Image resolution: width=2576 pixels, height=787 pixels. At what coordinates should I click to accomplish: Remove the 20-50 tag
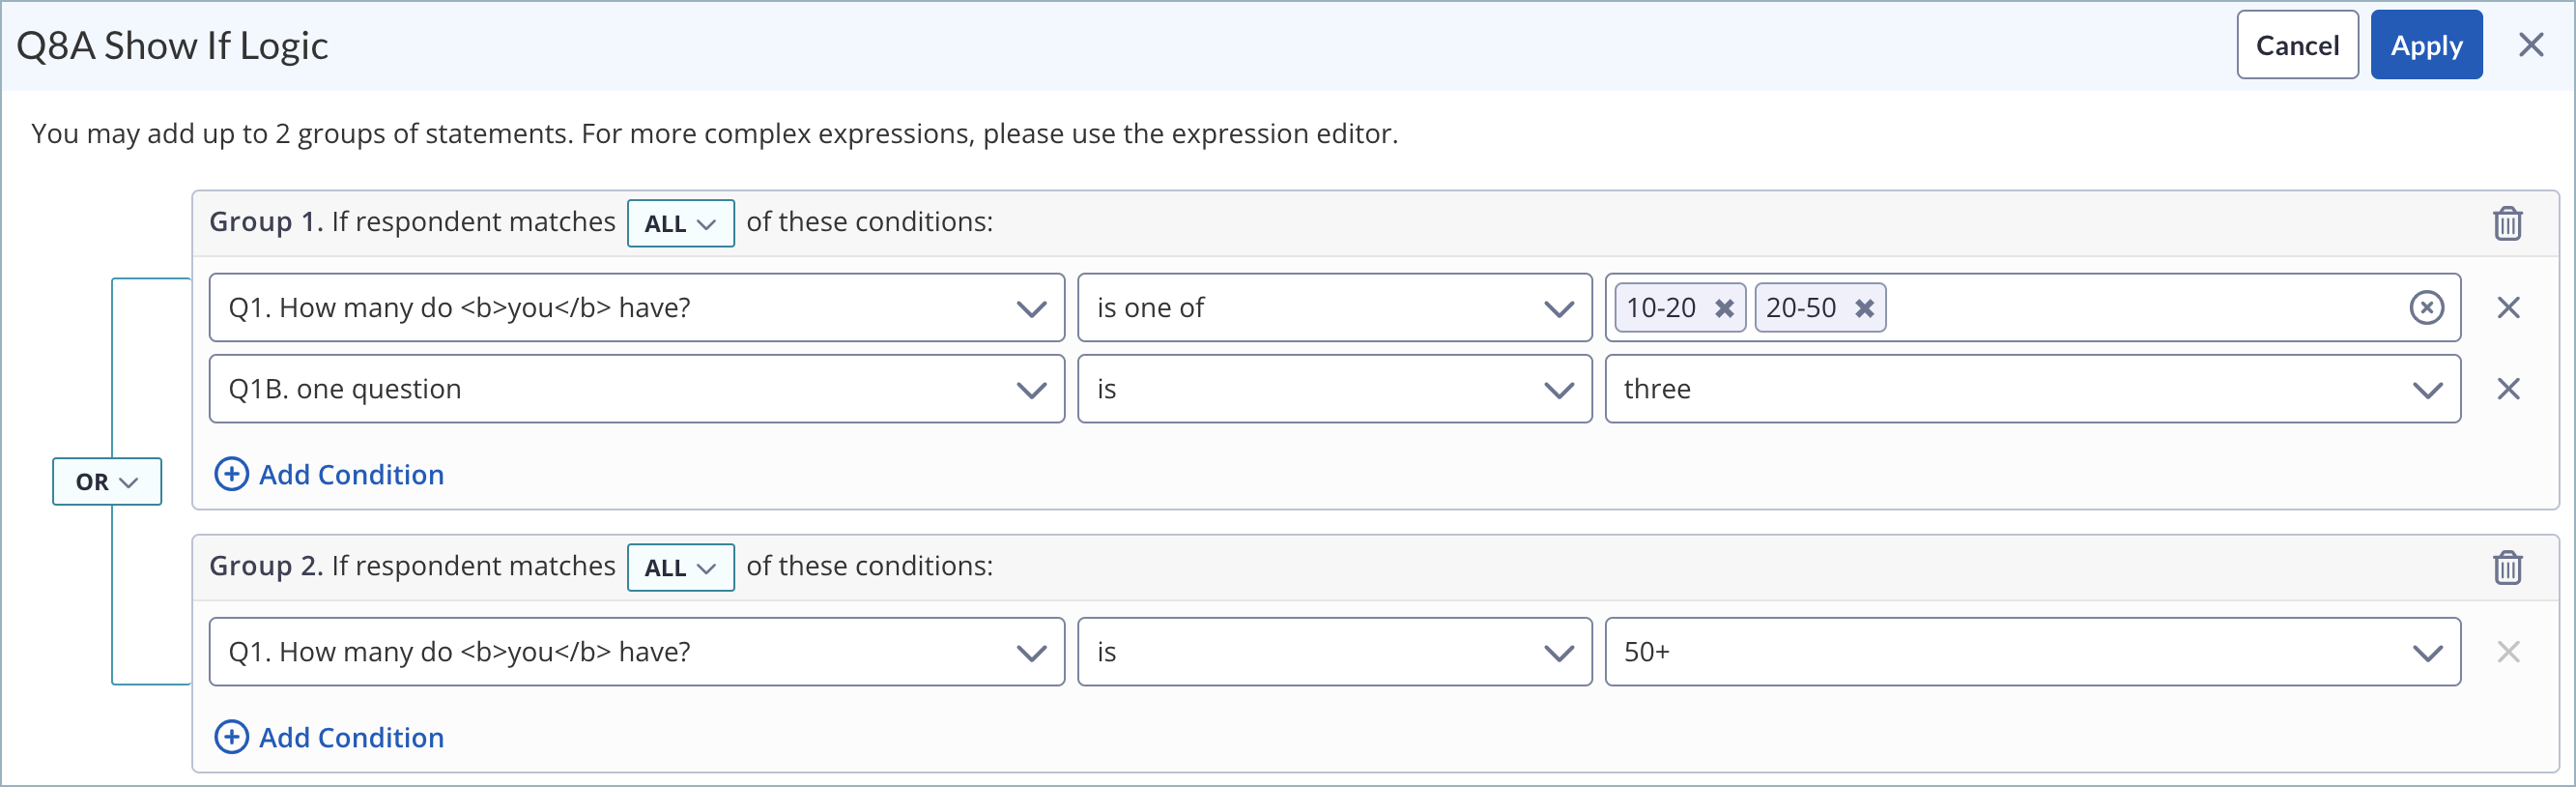pyautogui.click(x=1864, y=308)
